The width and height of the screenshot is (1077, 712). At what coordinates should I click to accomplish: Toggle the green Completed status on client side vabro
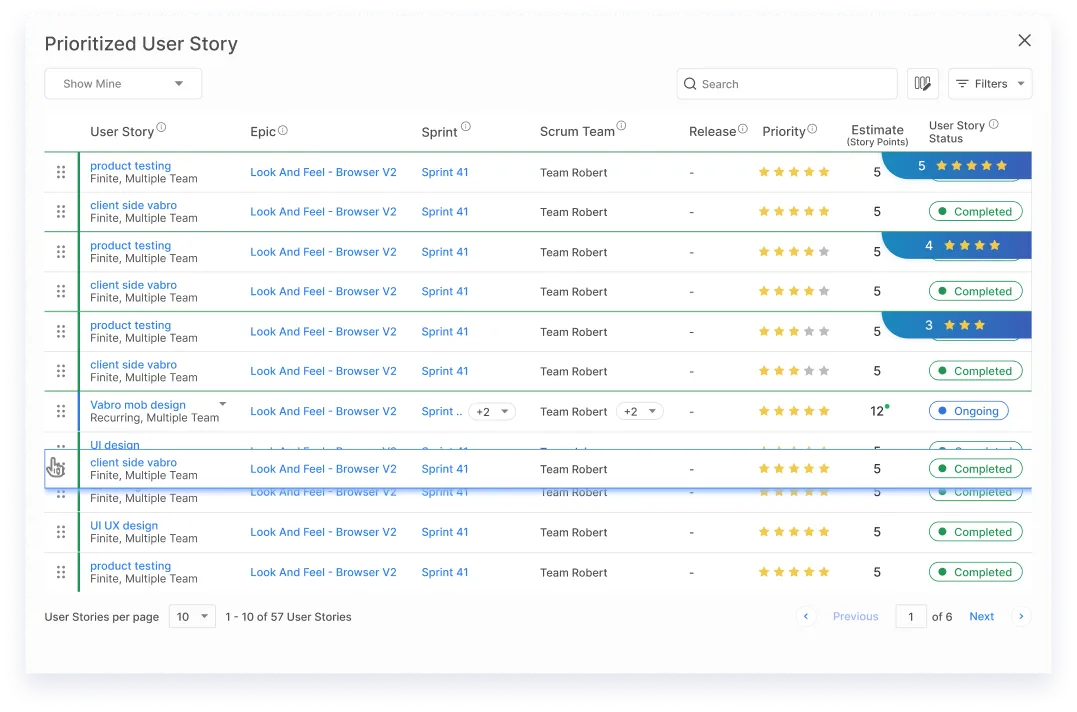tap(975, 211)
